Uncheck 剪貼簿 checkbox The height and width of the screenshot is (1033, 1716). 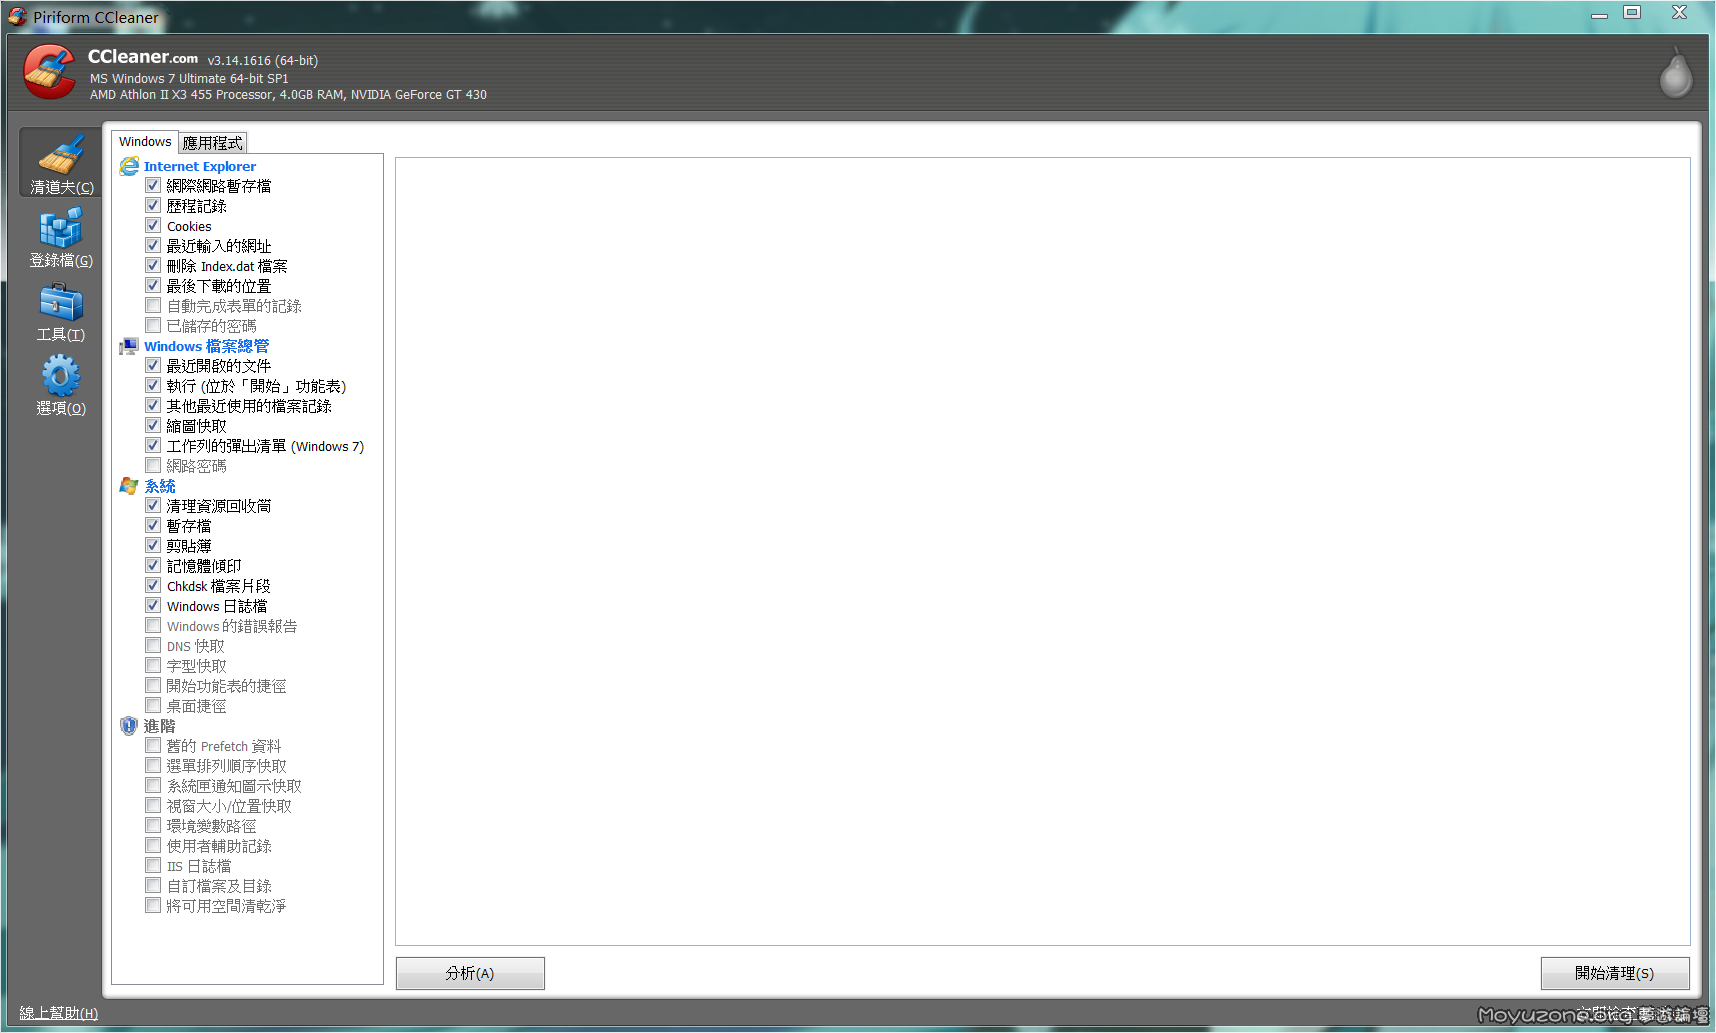point(153,545)
